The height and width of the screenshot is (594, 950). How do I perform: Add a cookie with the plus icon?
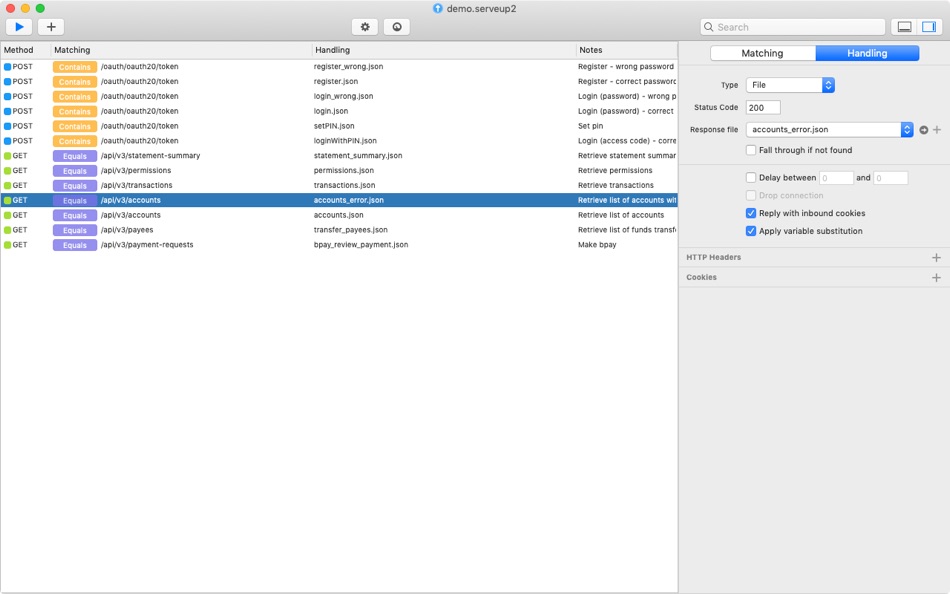coord(936,278)
